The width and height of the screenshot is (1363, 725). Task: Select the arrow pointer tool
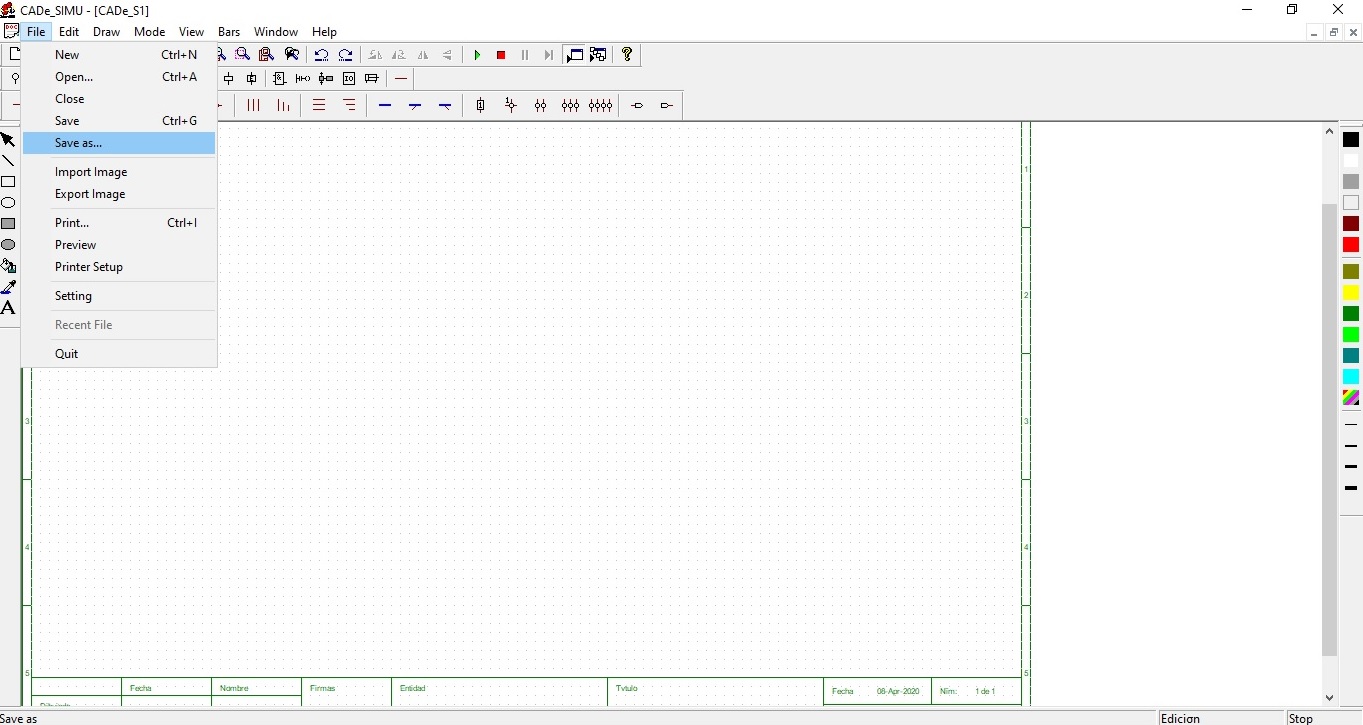coord(8,140)
